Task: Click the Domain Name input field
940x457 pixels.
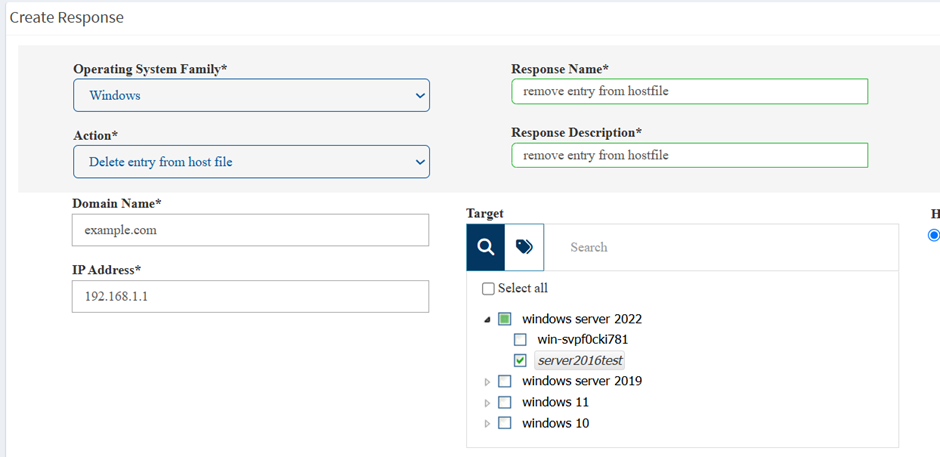Action: click(x=250, y=230)
